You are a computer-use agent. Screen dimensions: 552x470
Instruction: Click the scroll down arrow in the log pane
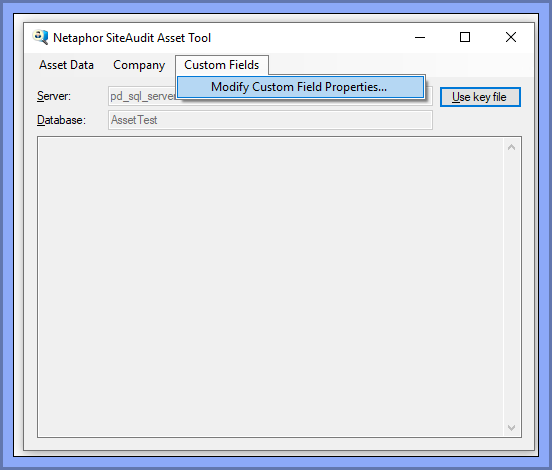[512, 427]
